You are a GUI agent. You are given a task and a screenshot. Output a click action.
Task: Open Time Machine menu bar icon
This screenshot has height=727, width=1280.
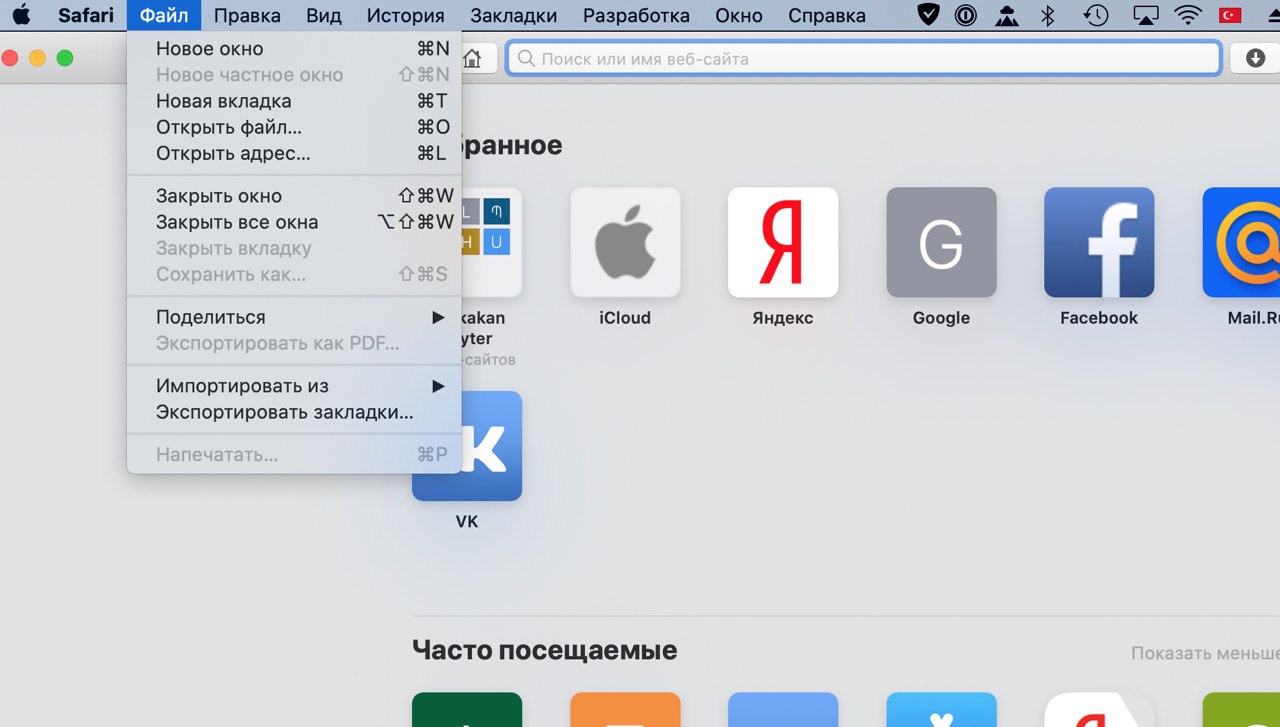point(1097,15)
